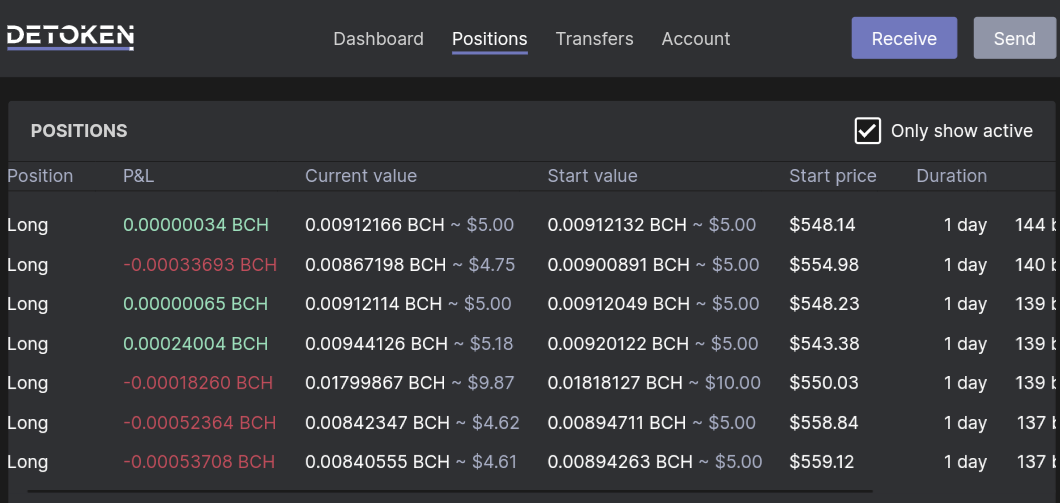Open the Dashboard tab
1060x503 pixels.
point(379,39)
